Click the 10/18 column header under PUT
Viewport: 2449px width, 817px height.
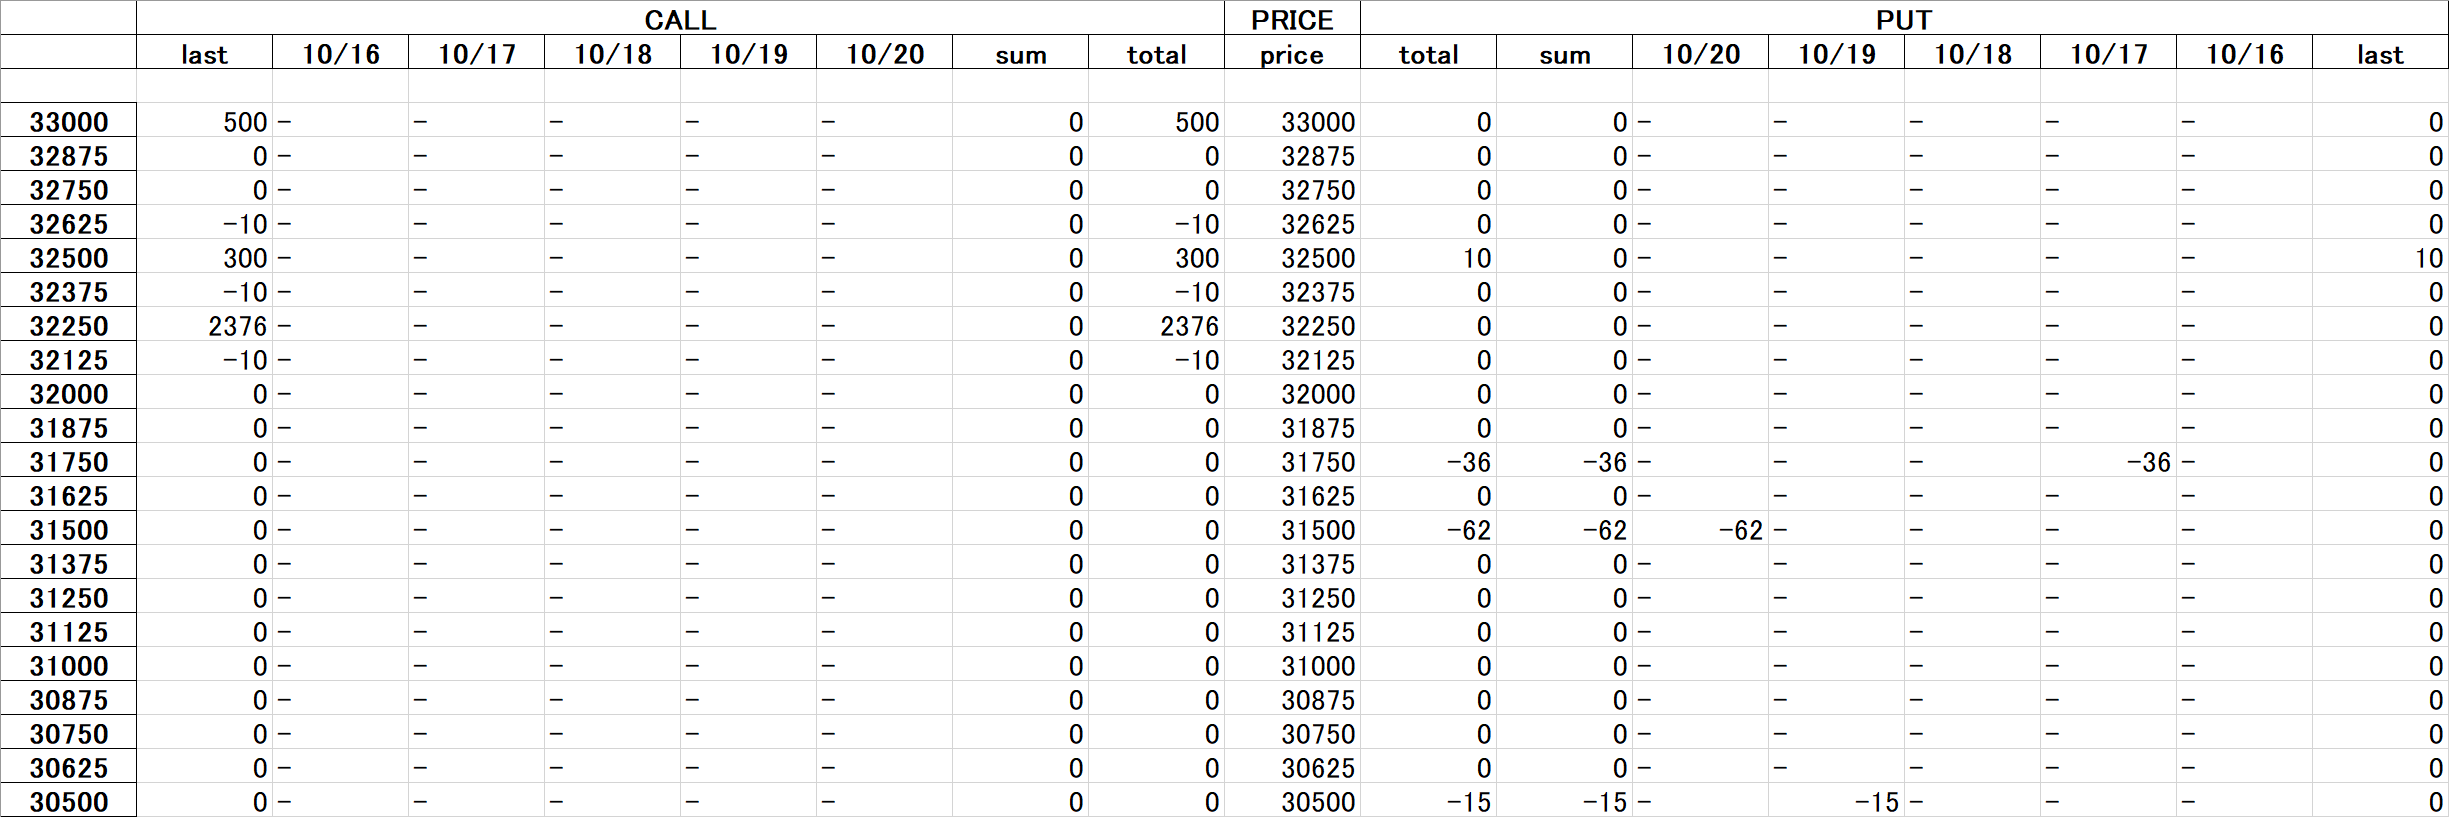tap(1972, 54)
